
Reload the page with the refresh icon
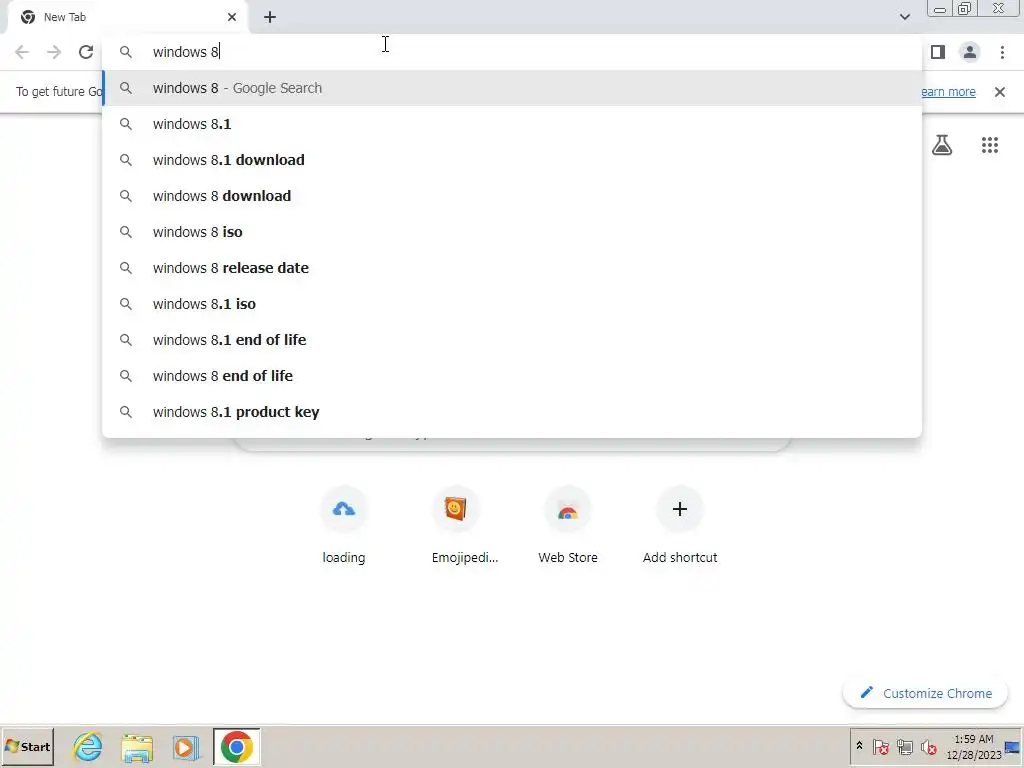pyautogui.click(x=86, y=52)
